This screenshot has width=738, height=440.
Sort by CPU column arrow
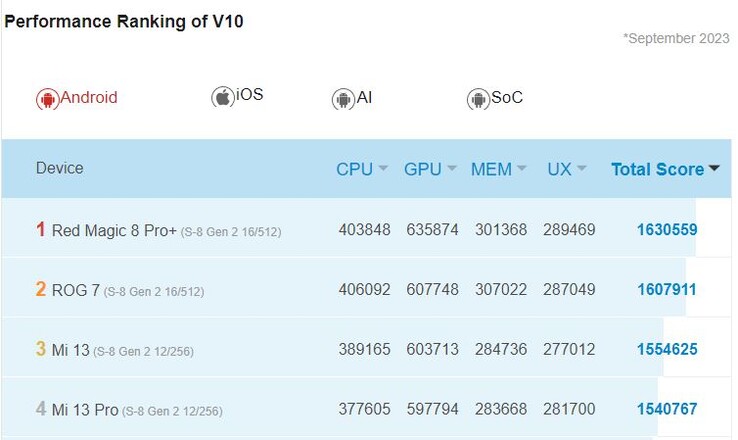(x=383, y=170)
